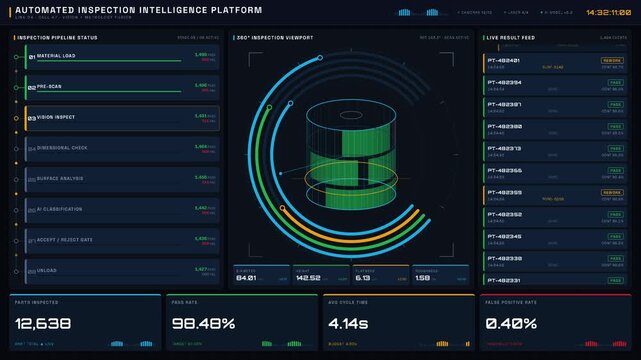Viewport: 641px width, 360px height.
Task: Click the Pre-Scan green progress bar
Action: 109,92
